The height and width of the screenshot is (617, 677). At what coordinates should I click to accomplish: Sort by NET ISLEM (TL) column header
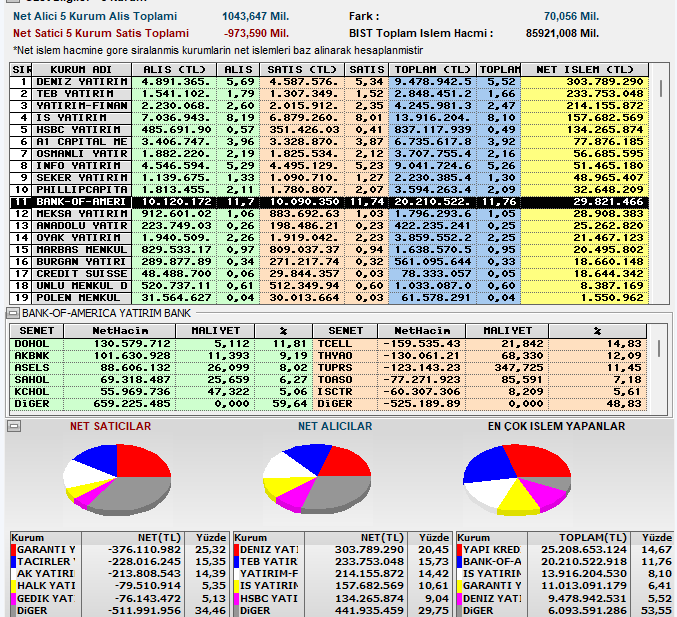point(585,70)
